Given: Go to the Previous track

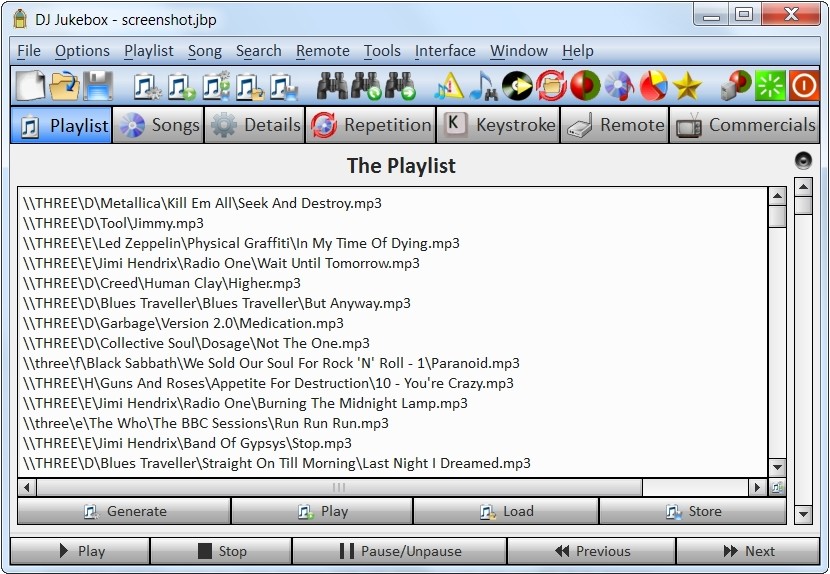Looking at the screenshot, I should tap(591, 551).
